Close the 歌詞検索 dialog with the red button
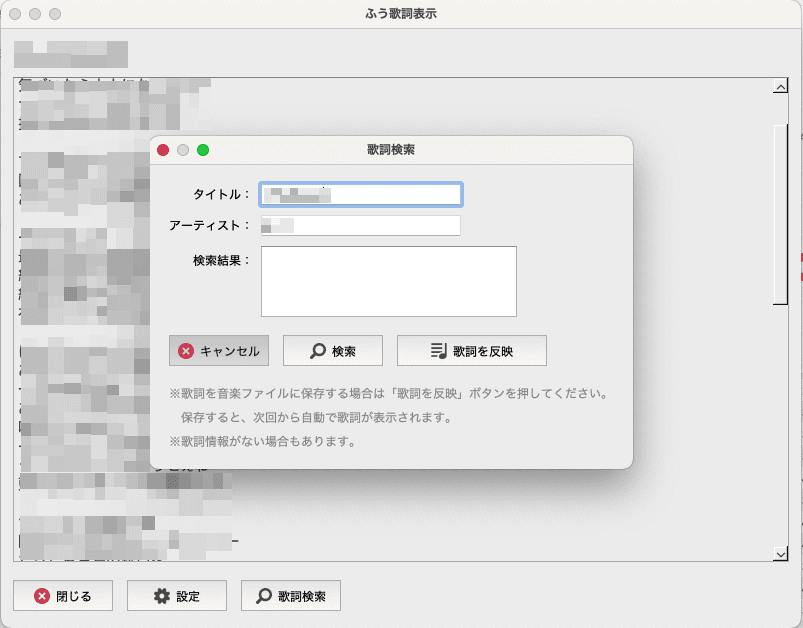Screen dimensions: 803x628 [163, 150]
